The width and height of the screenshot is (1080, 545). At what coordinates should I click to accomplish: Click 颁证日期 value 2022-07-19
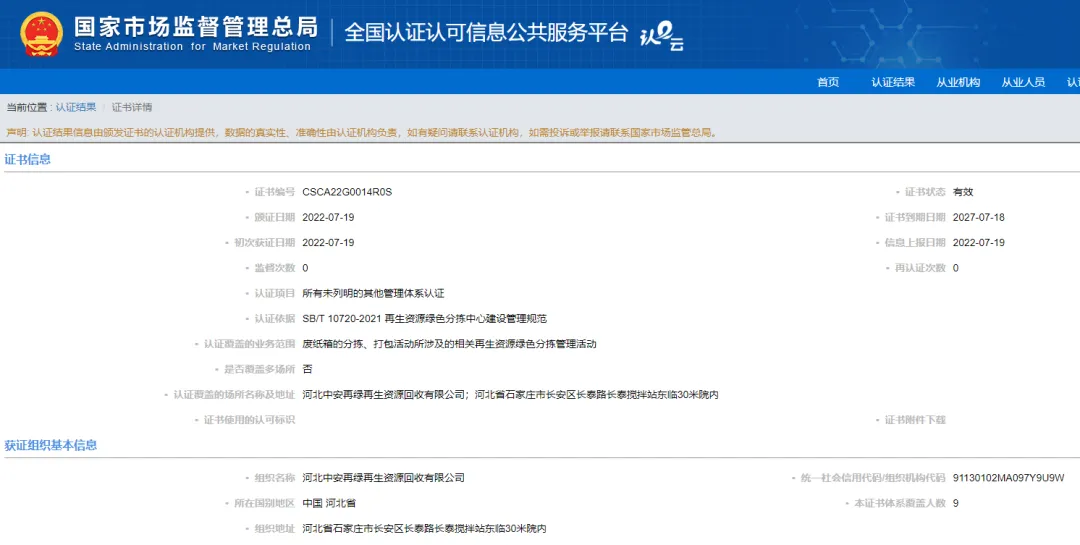pyautogui.click(x=328, y=218)
